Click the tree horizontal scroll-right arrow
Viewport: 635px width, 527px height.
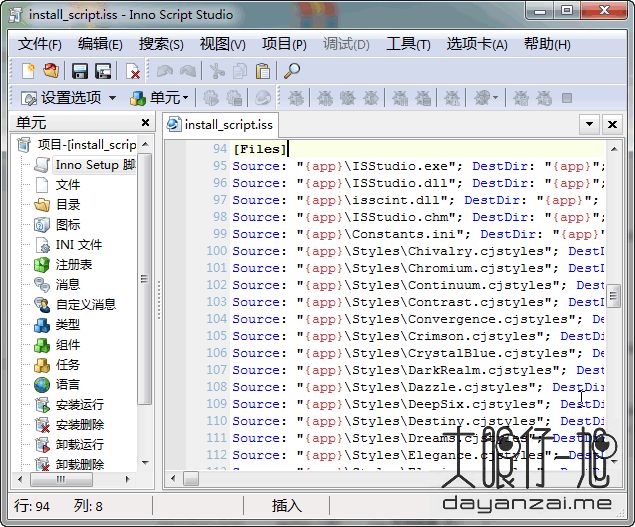click(128, 479)
